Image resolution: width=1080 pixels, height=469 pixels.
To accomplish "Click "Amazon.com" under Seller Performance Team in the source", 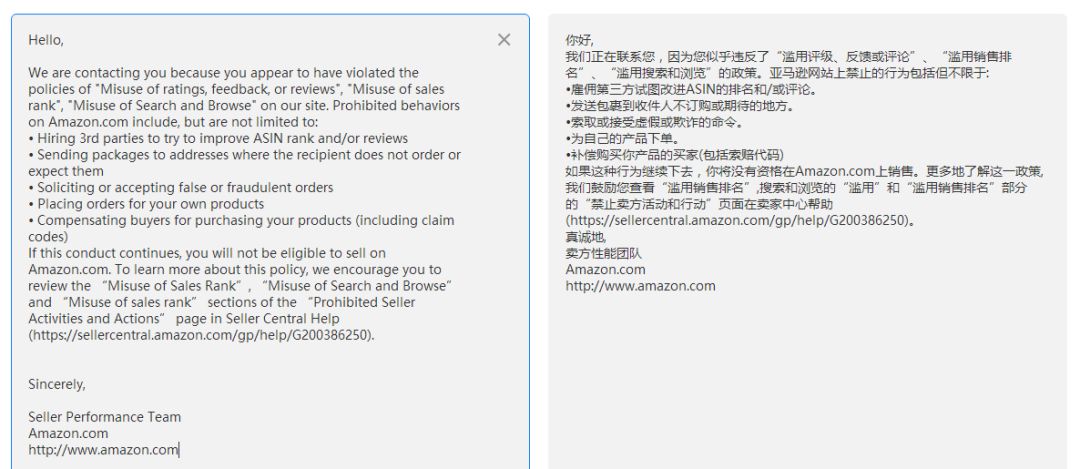I will coord(68,434).
